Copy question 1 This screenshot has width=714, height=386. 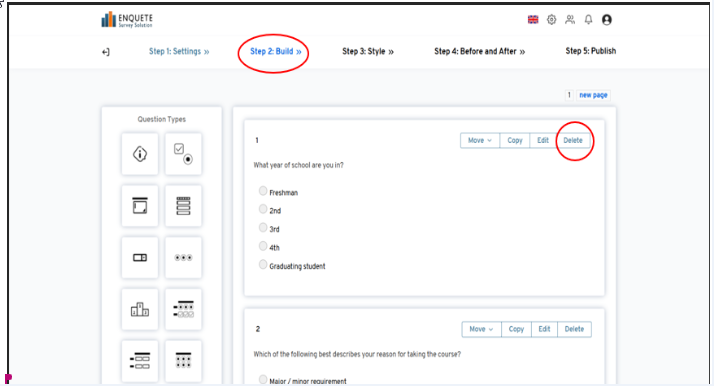click(515, 141)
